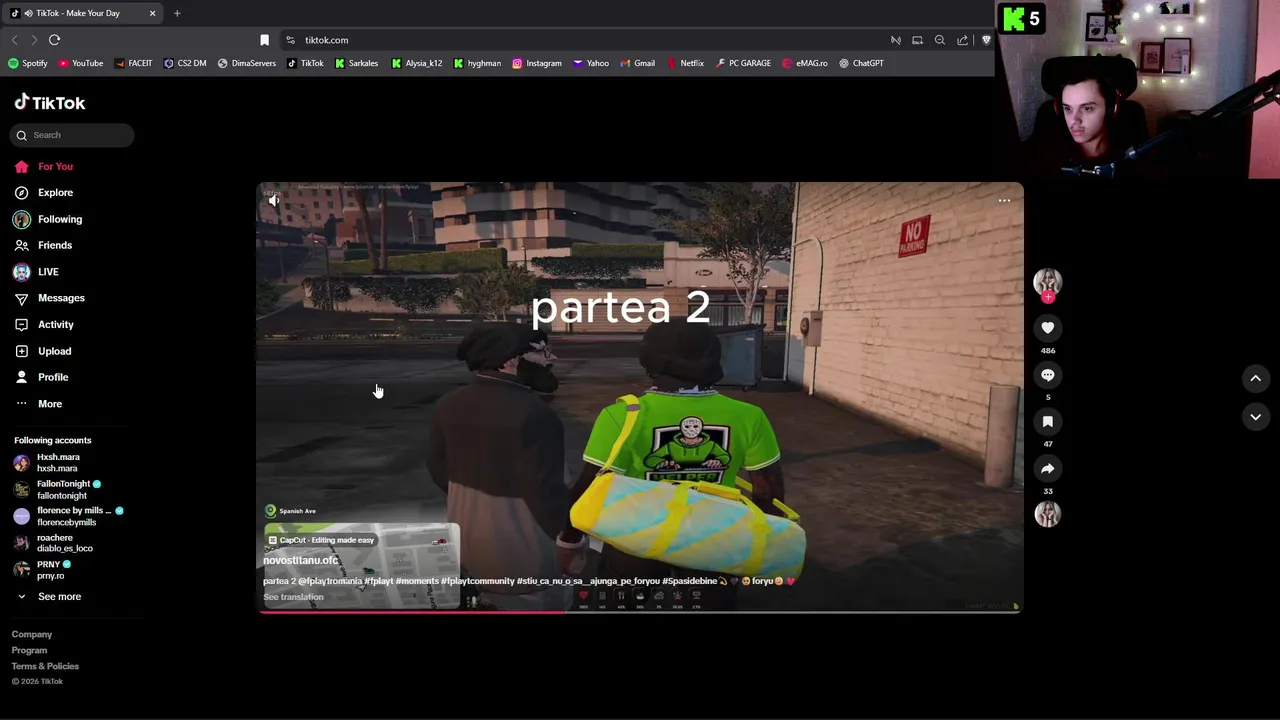Go to next video down arrow
The height and width of the screenshot is (720, 1280).
1255,416
